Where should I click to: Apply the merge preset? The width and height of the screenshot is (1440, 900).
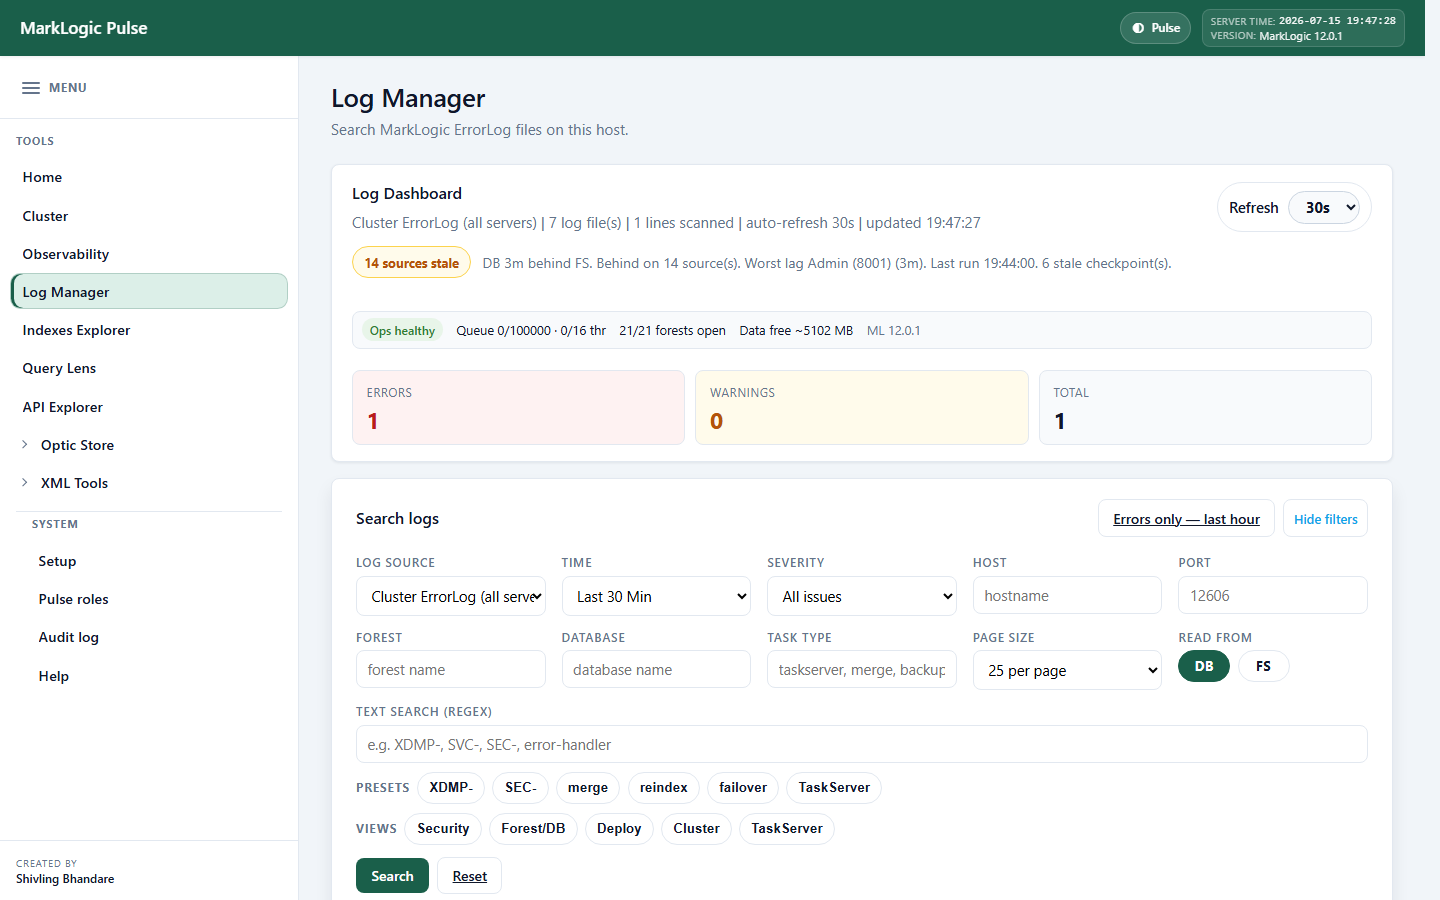[x=588, y=788]
